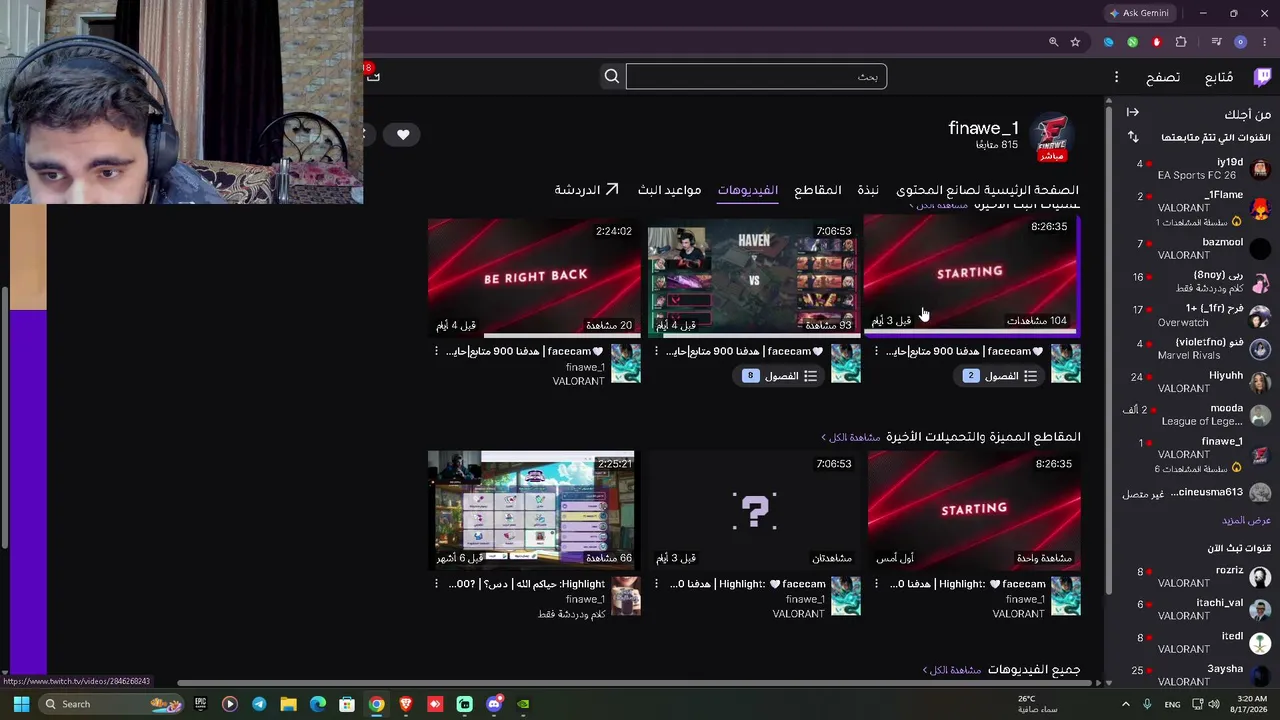Open the مُتابع navigation link

1219,77
